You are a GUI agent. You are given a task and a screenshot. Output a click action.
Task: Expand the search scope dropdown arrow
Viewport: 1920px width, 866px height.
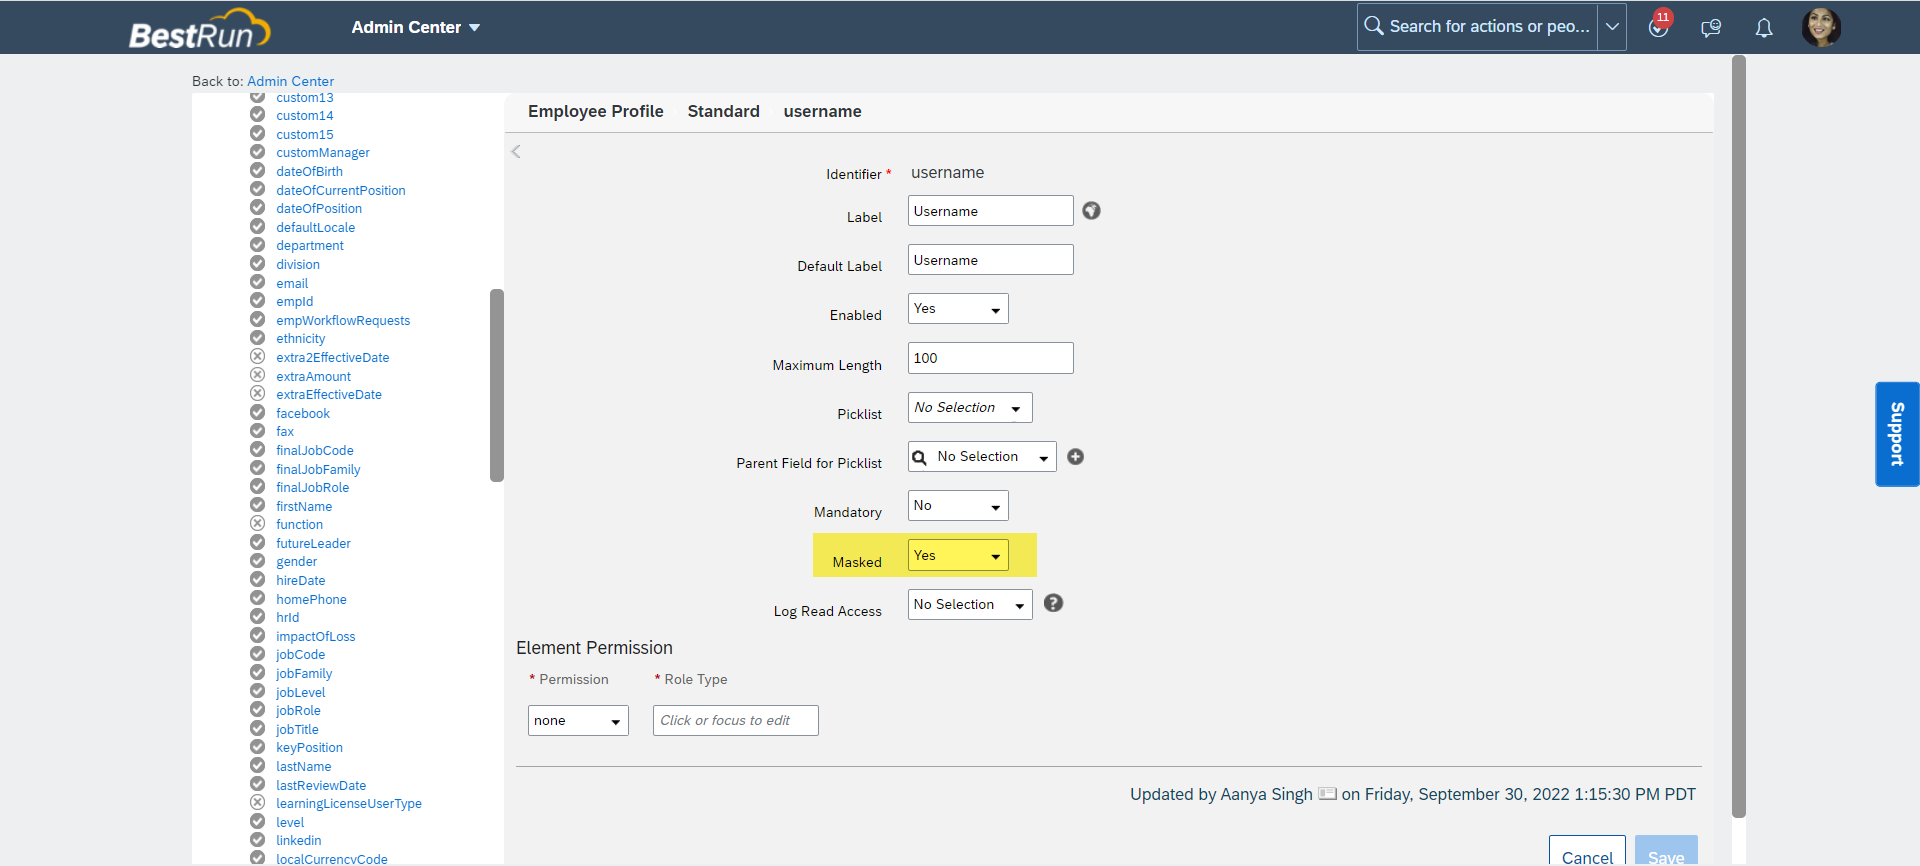point(1612,27)
